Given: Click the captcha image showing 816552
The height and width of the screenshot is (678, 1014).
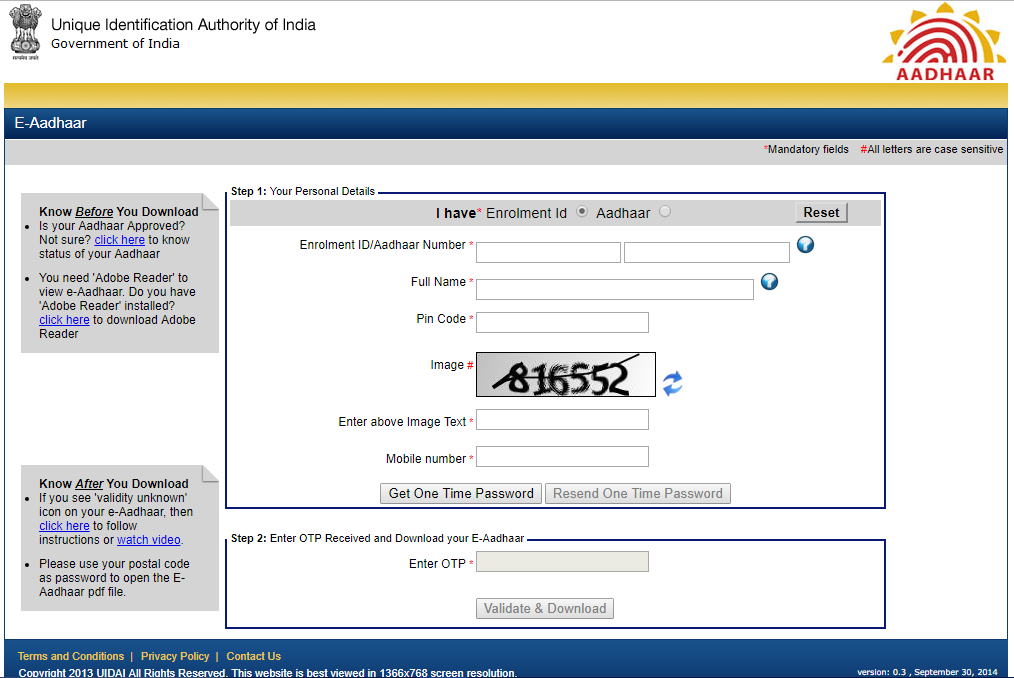Looking at the screenshot, I should [x=566, y=374].
